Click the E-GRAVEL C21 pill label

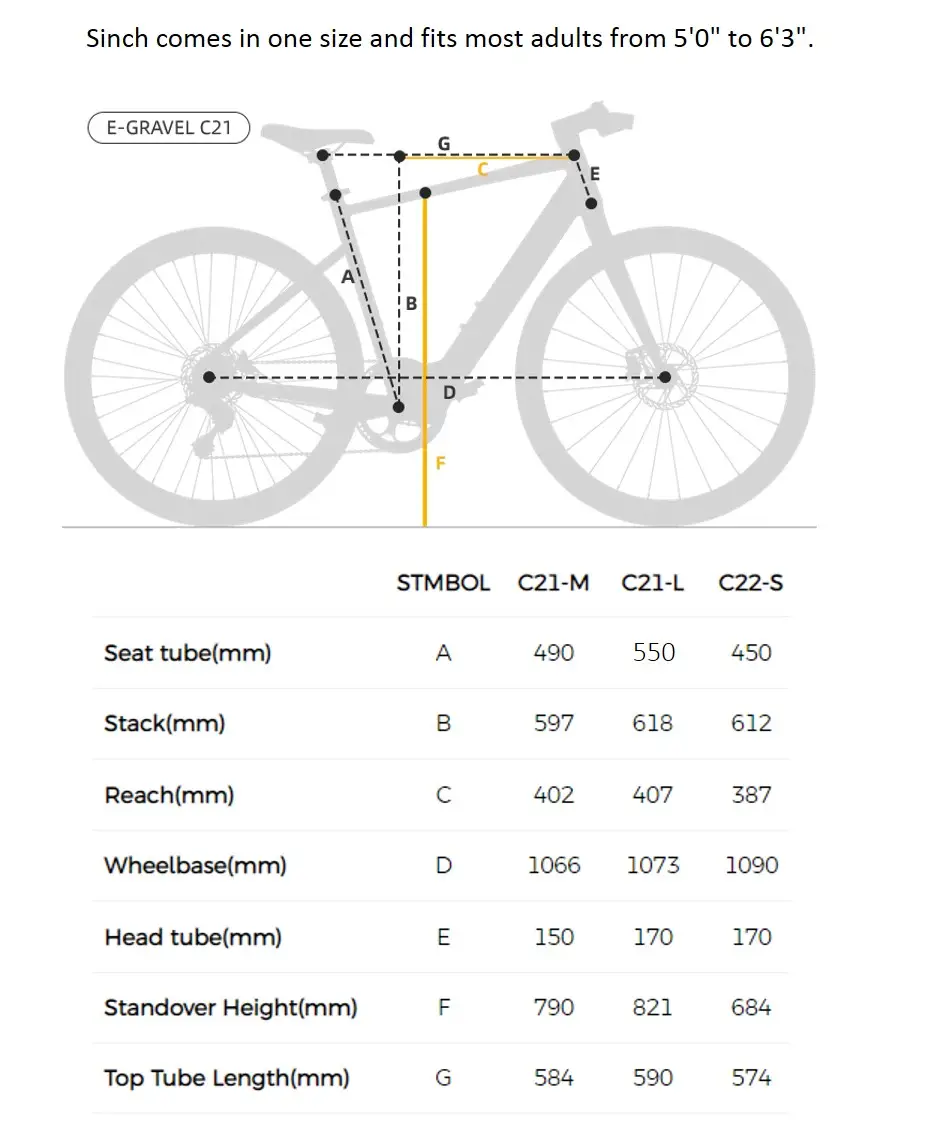168,128
